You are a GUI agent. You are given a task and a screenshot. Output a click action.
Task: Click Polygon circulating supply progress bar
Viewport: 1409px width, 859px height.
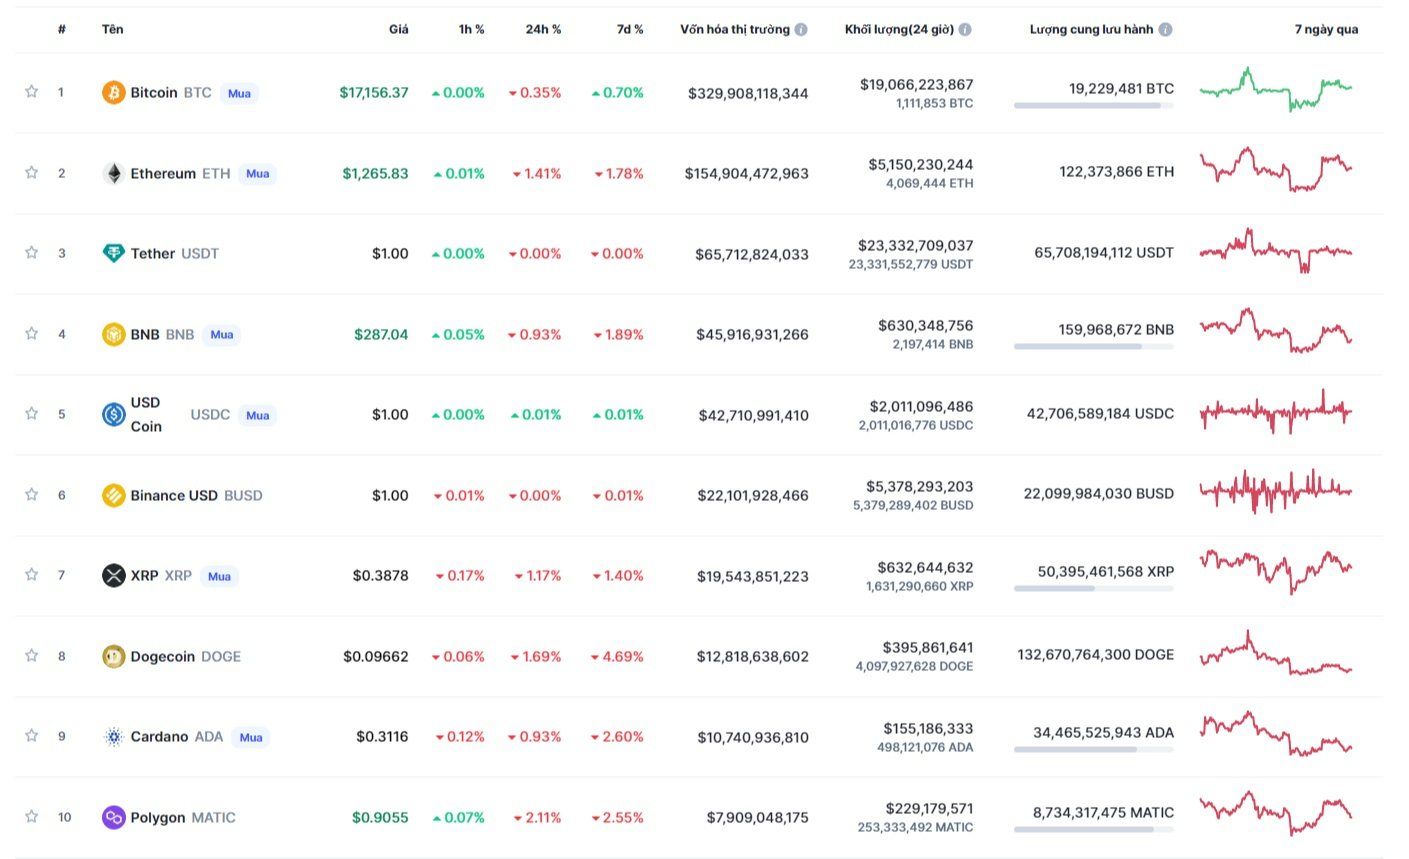tap(1094, 830)
